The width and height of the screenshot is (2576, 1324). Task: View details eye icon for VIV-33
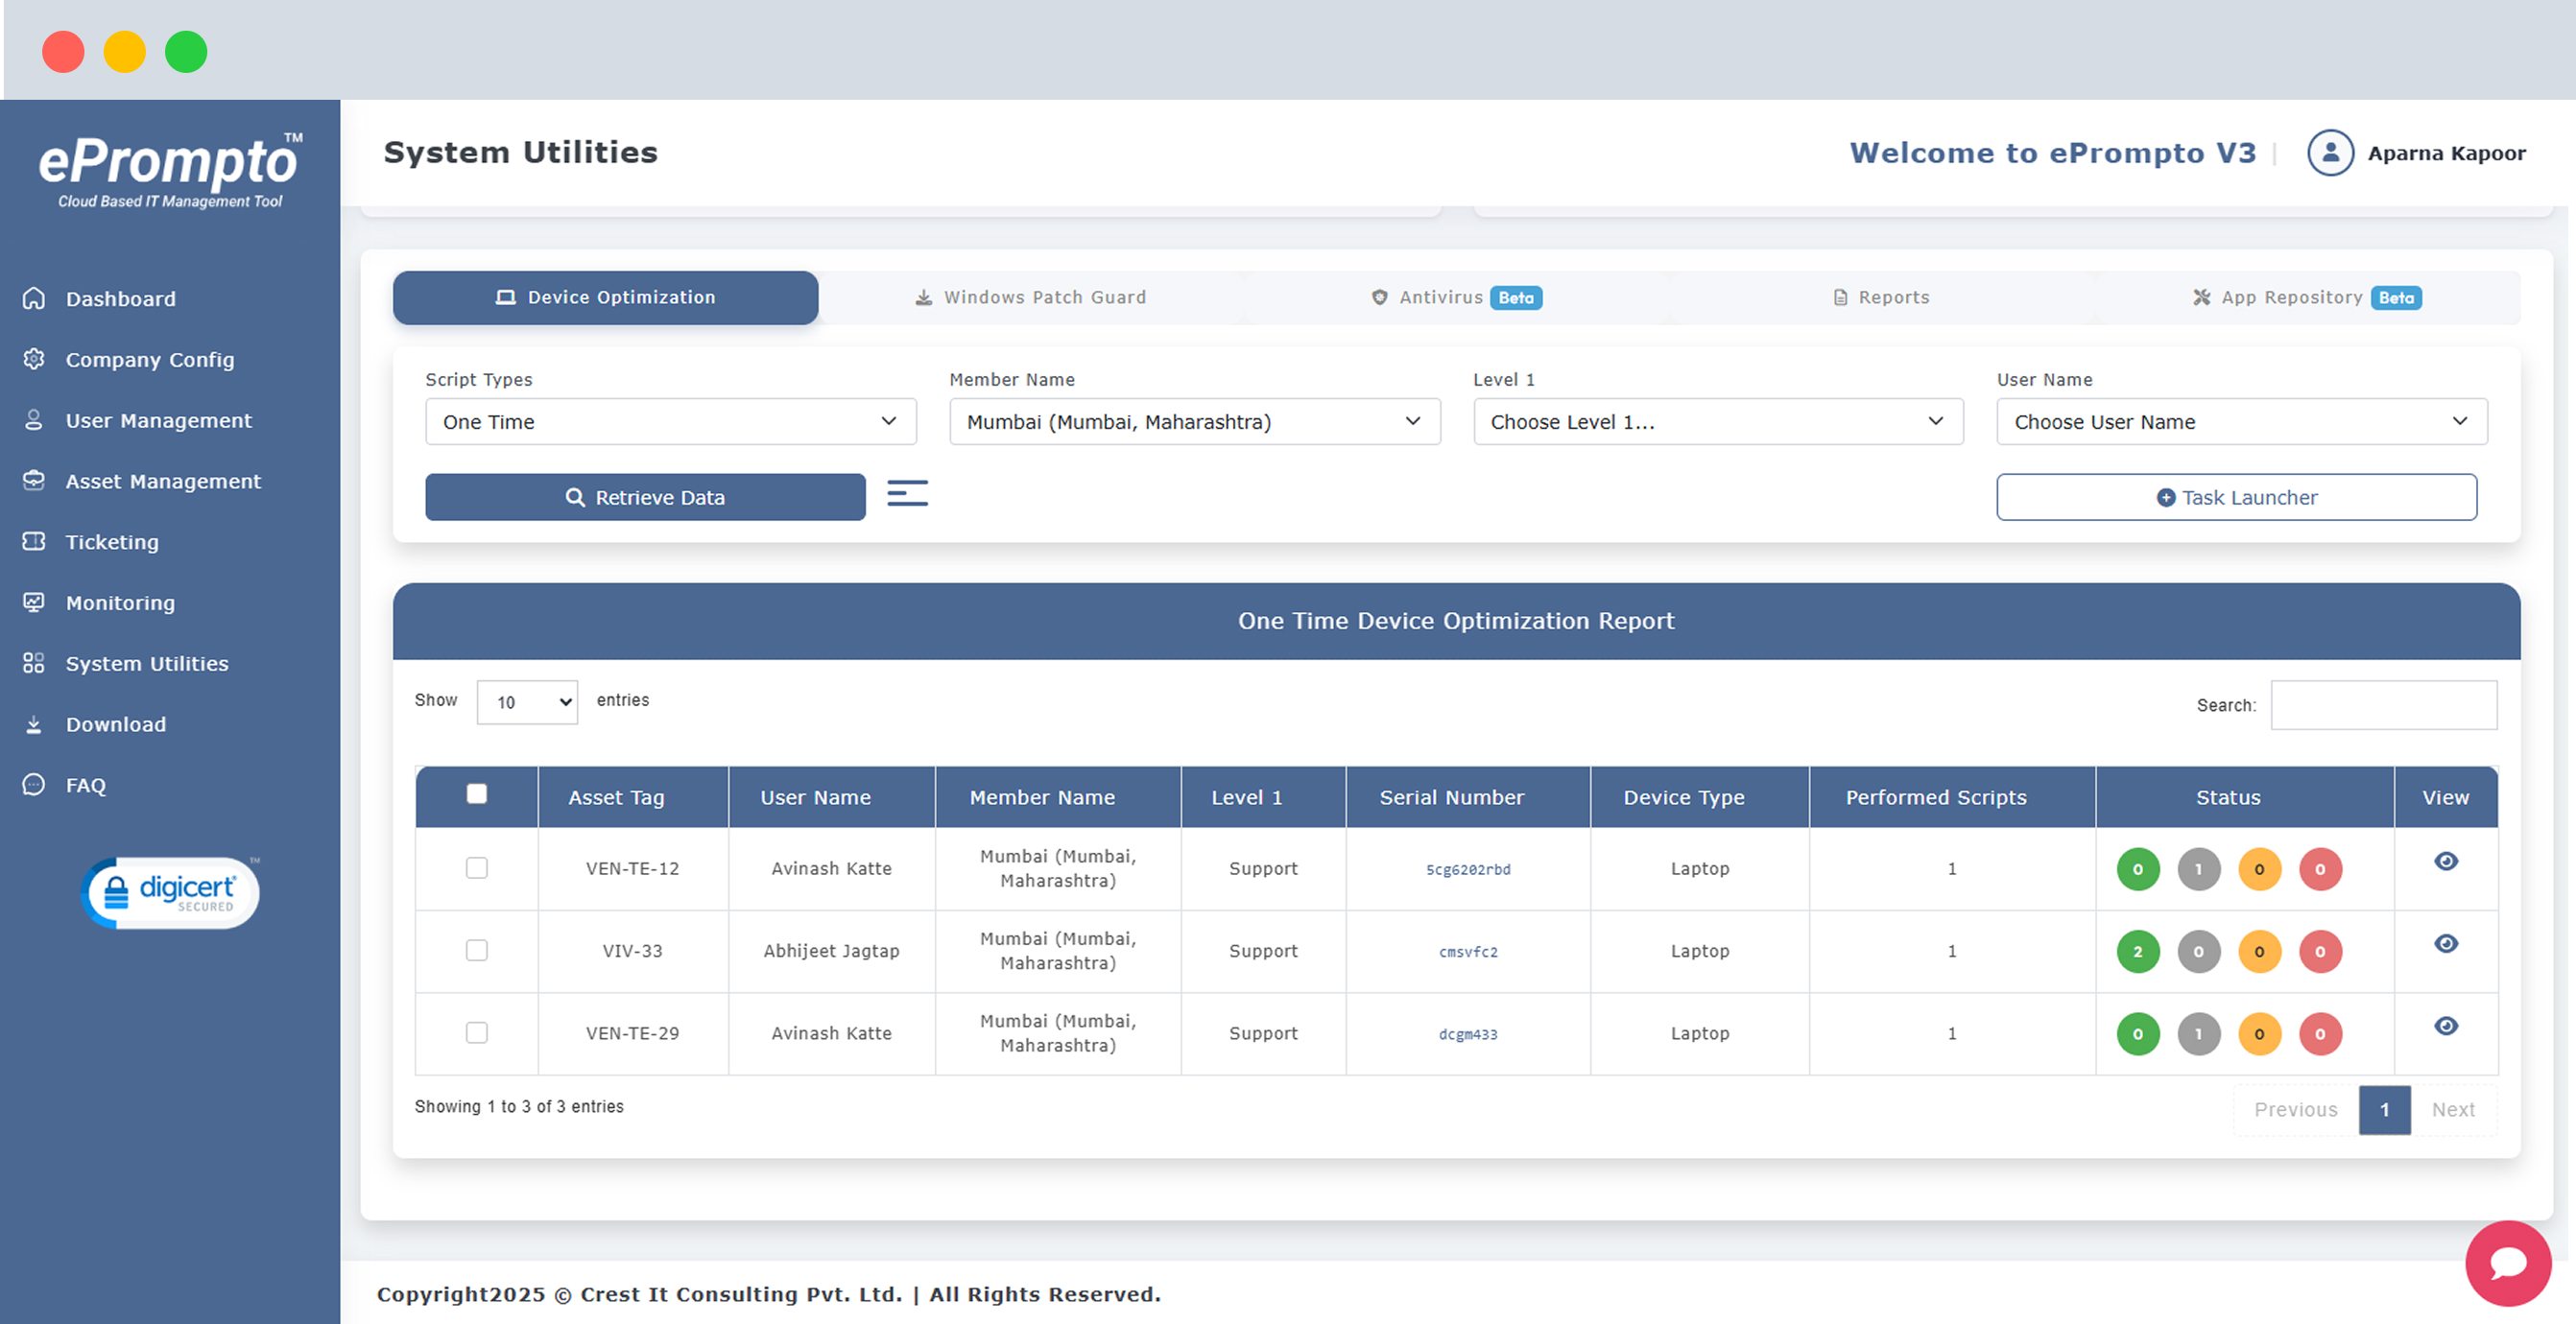pos(2445,943)
